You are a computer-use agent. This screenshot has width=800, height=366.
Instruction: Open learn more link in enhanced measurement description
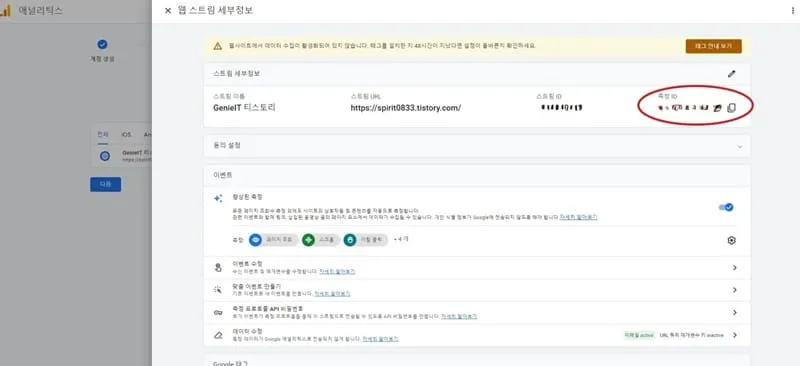578,217
